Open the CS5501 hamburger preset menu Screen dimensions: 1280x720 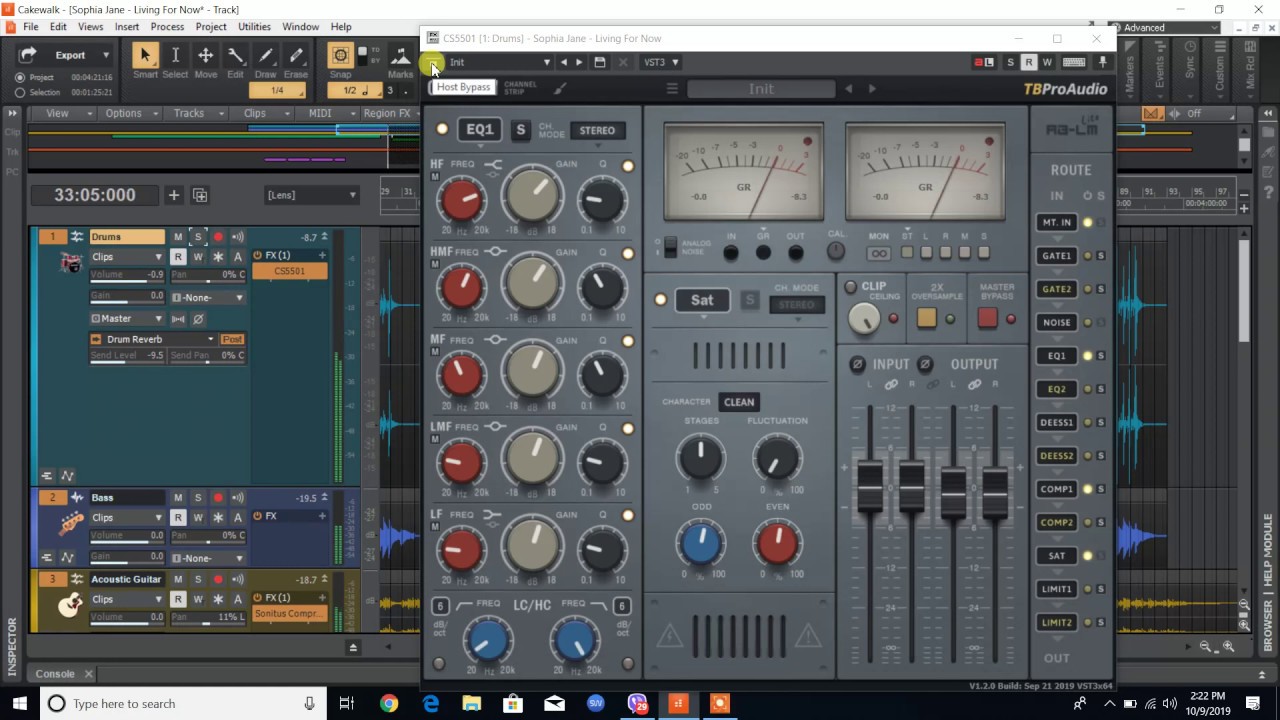(672, 89)
